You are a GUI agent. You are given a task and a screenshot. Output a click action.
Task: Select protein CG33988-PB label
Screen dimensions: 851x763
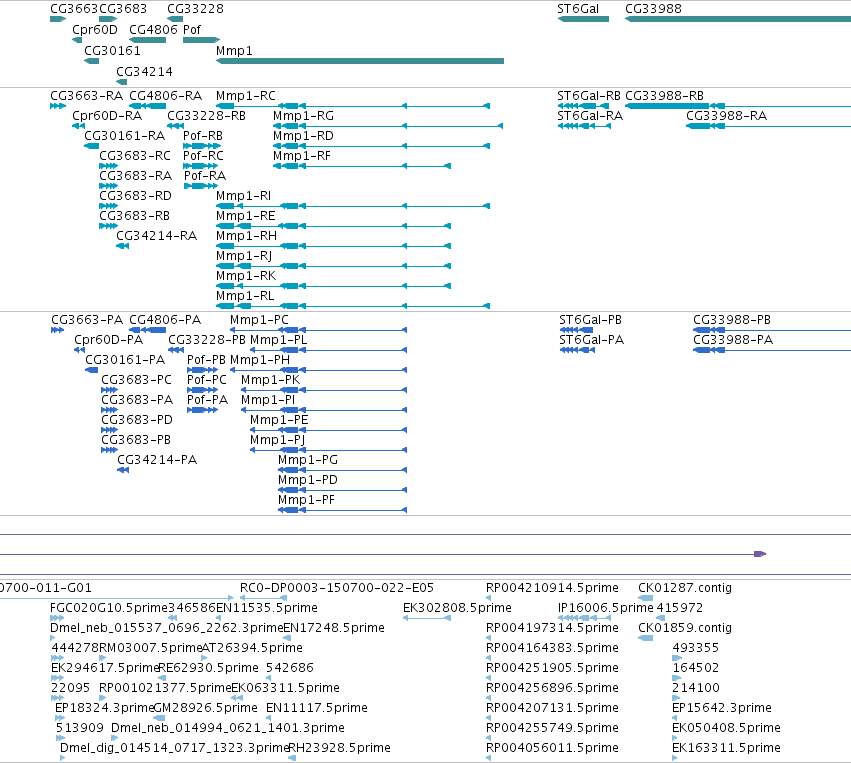point(732,320)
